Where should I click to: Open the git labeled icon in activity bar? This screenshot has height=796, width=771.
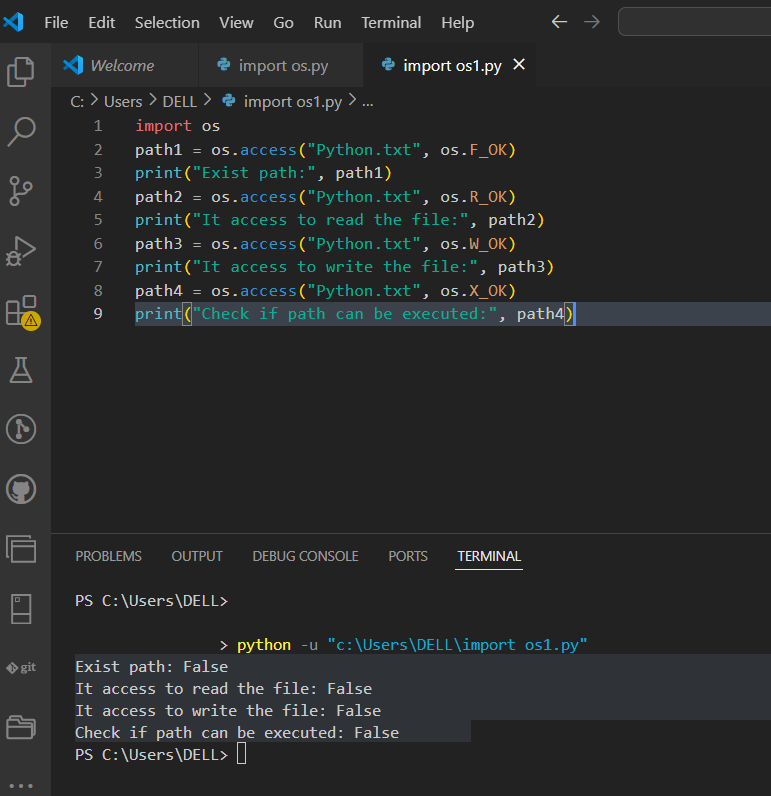[x=21, y=668]
